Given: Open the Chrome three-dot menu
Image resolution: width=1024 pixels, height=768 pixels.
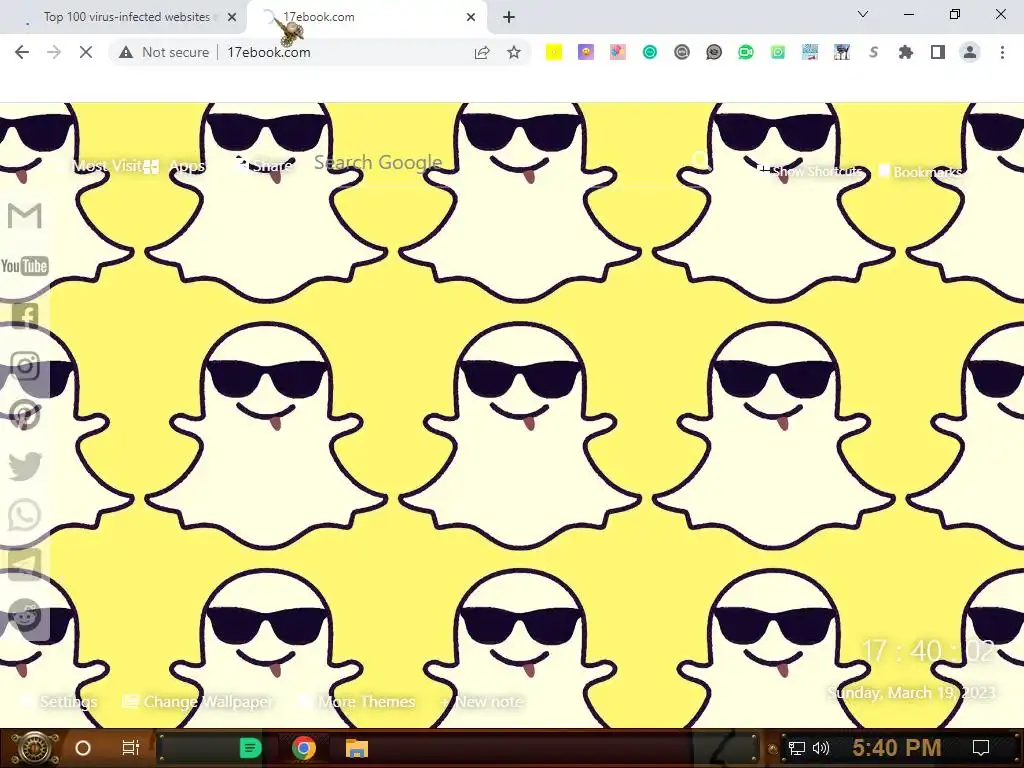Looking at the screenshot, I should click(1002, 52).
